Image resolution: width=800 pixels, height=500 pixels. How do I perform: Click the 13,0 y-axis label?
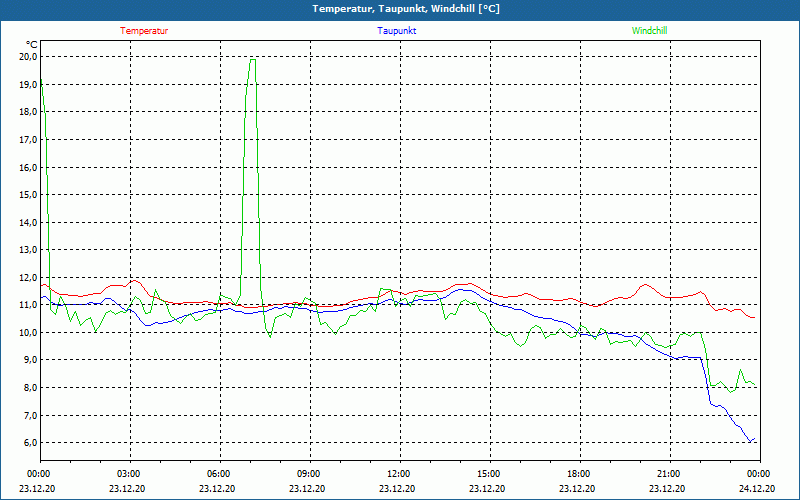[28, 249]
